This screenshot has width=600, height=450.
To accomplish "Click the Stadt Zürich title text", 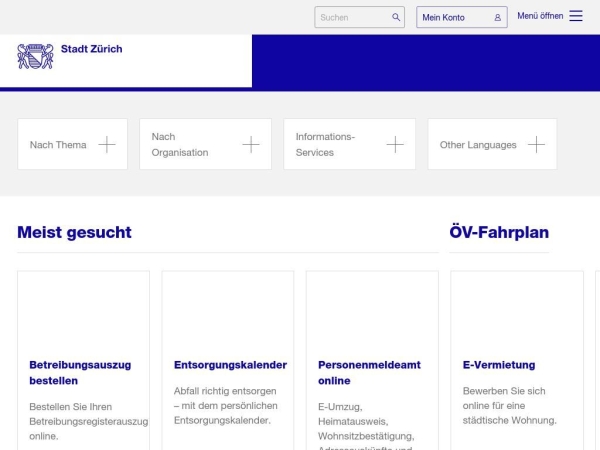I will [91, 49].
